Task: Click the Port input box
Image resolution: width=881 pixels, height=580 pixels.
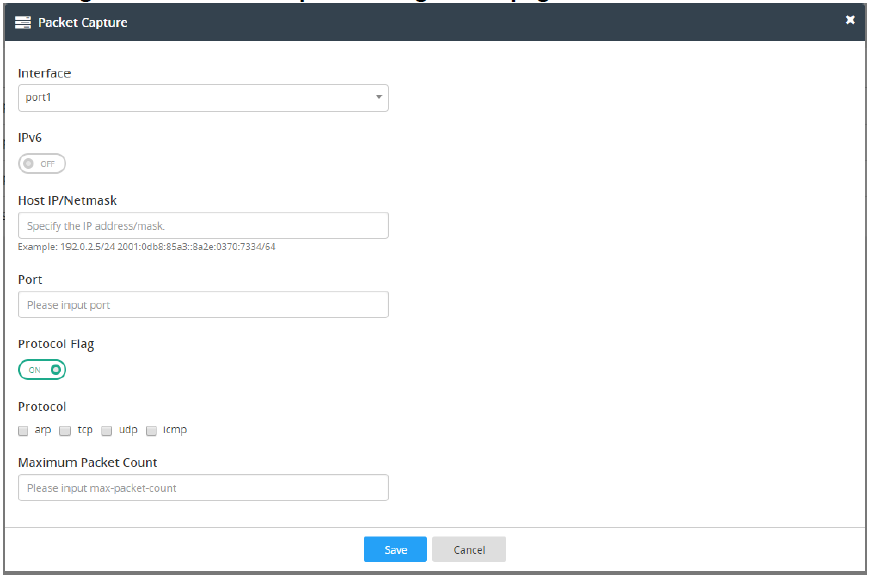Action: point(203,304)
